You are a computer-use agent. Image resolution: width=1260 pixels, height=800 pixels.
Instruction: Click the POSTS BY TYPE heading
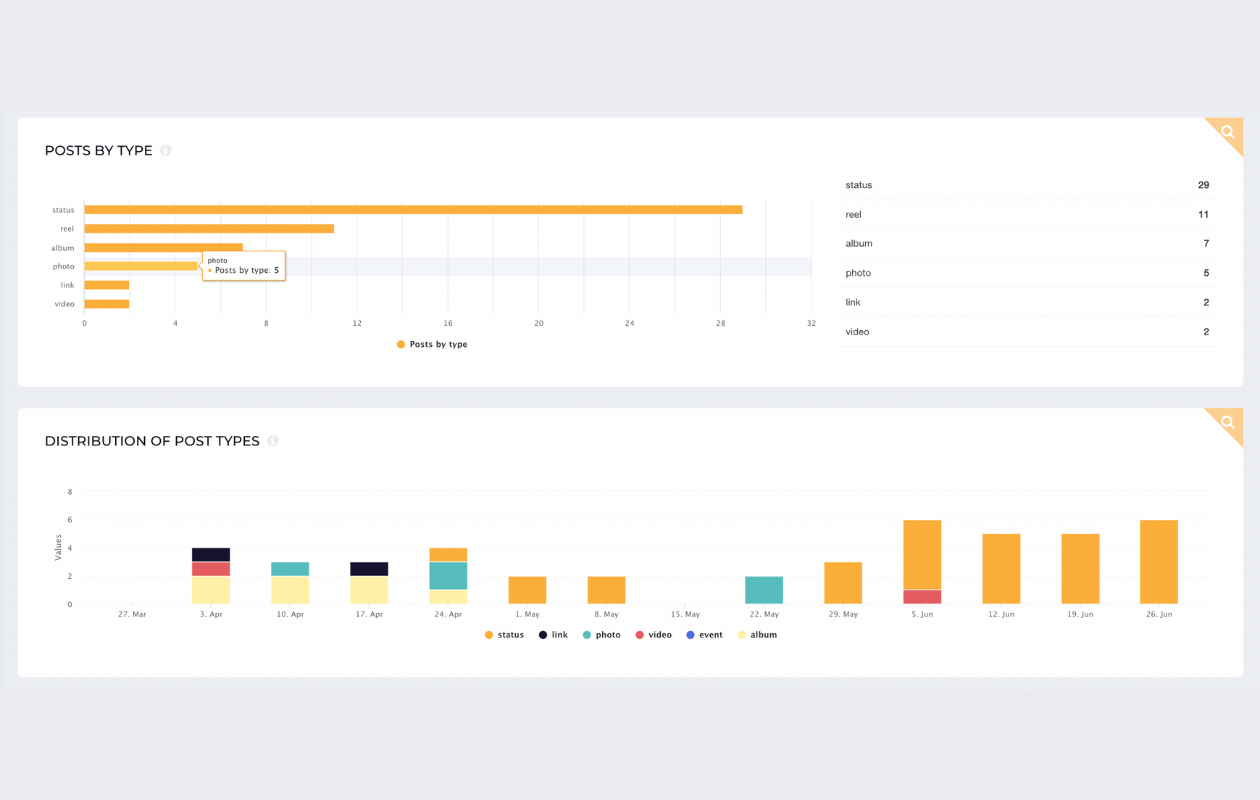point(99,151)
